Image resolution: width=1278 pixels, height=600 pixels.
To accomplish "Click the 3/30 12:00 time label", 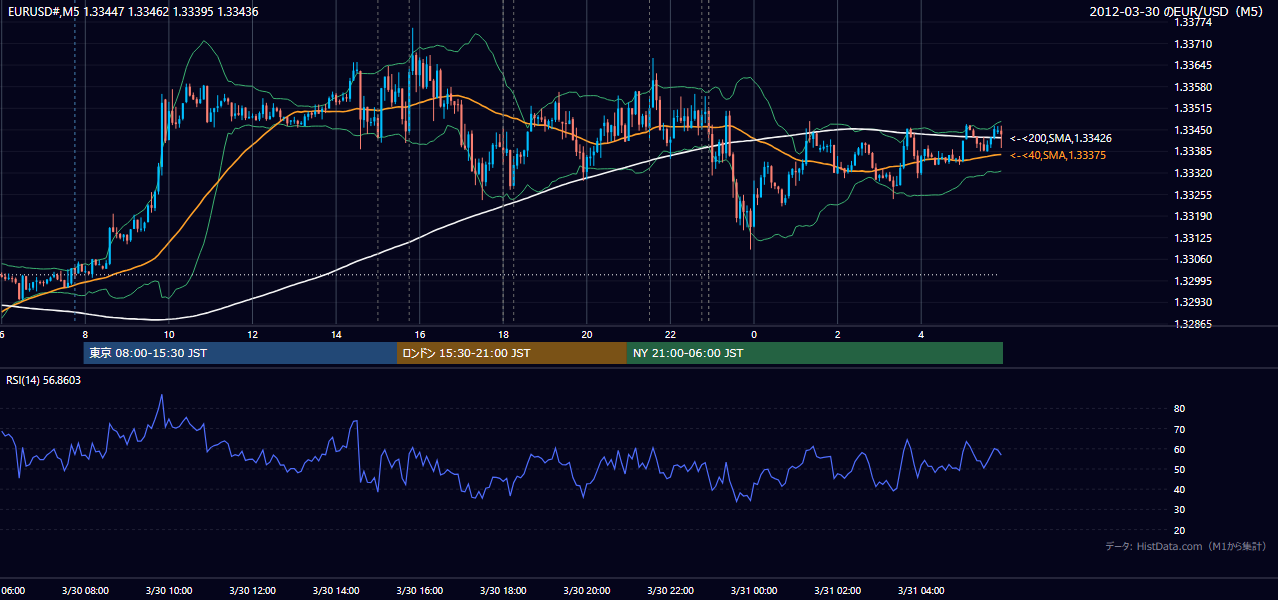I will click(x=252, y=591).
